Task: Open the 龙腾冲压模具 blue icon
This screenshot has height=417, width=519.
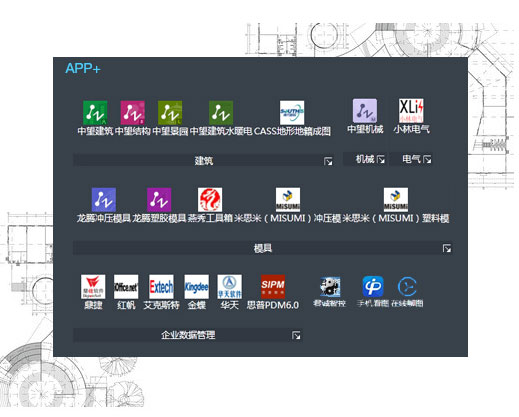Action: (104, 200)
